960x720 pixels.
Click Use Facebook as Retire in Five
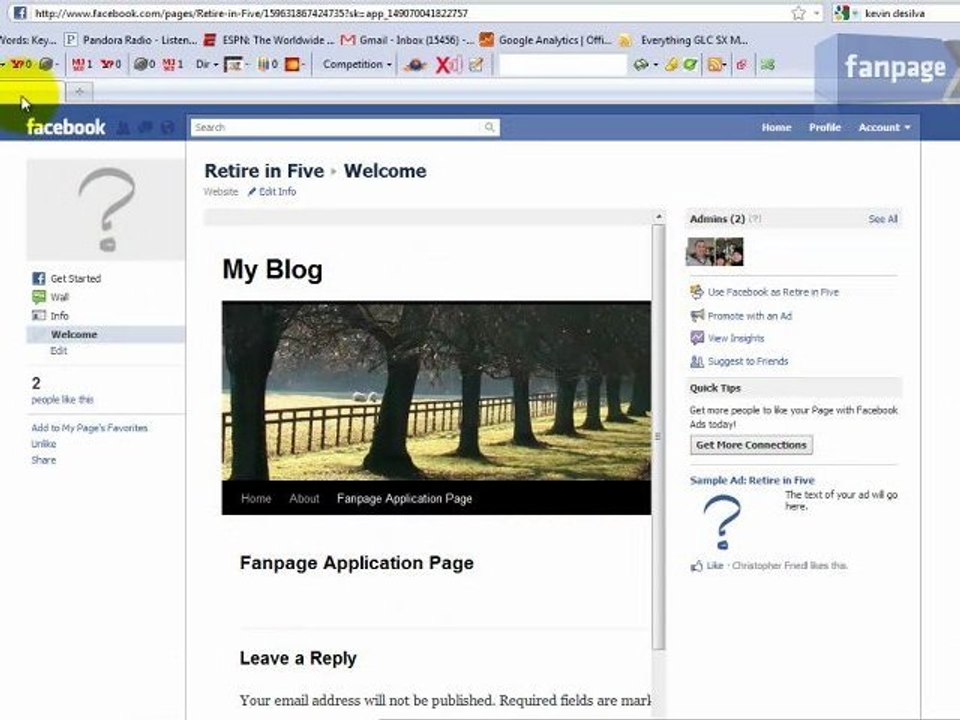click(765, 292)
